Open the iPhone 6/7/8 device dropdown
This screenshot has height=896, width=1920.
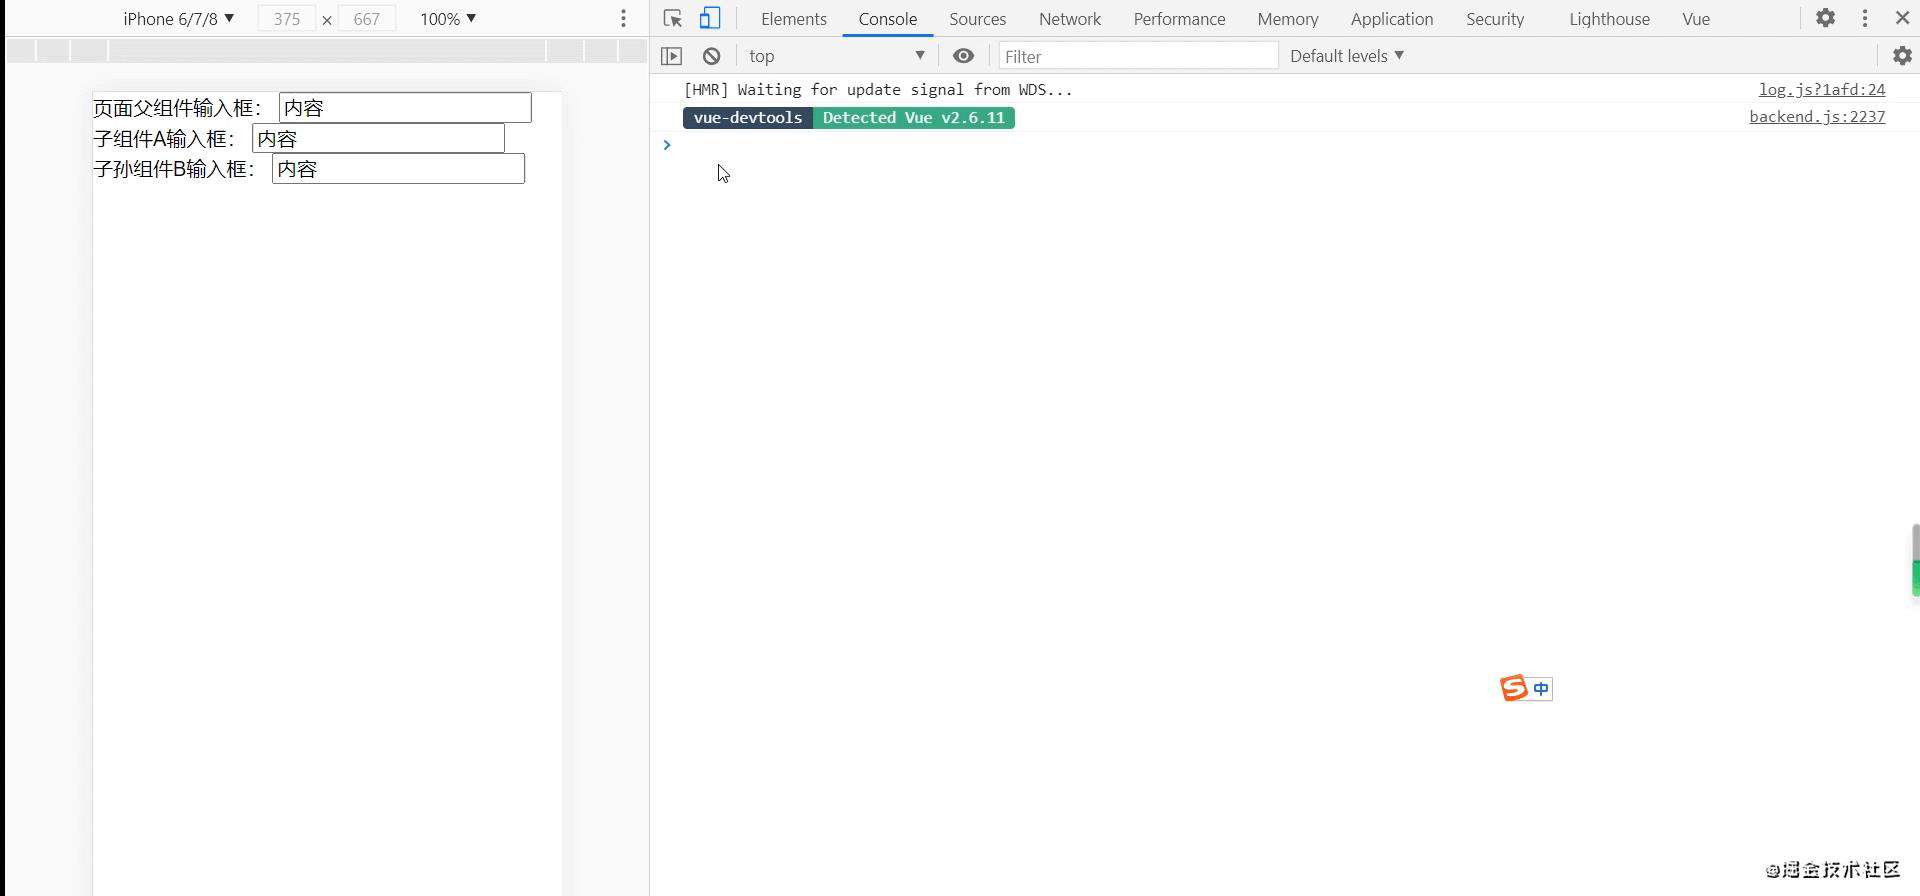coord(178,18)
